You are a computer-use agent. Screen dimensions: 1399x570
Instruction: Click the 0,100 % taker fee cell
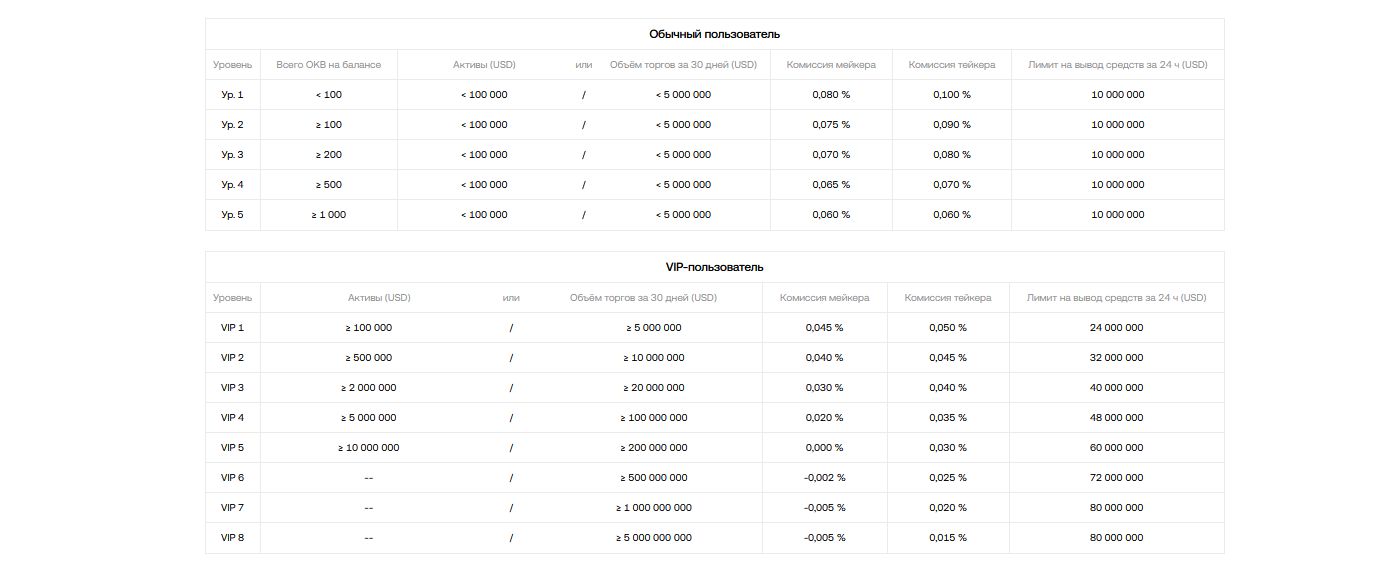click(951, 95)
